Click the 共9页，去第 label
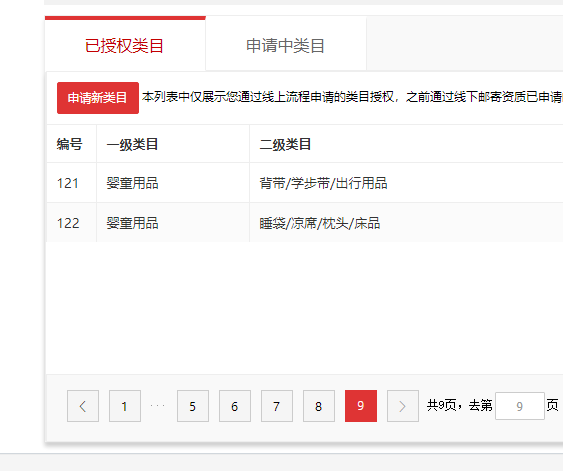Screen dimensions: 563x471 [460, 405]
